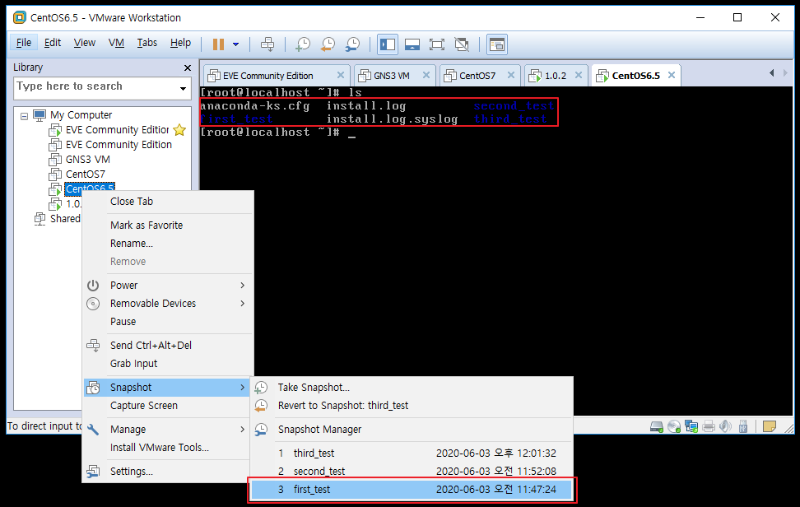Enter full screen mode via toolbar
The height and width of the screenshot is (507, 800).
pos(437,44)
